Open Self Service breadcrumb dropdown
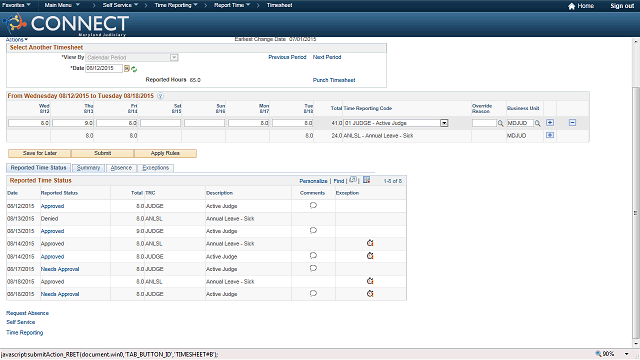Image resolution: width=640 pixels, height=360 pixels. 120,5
